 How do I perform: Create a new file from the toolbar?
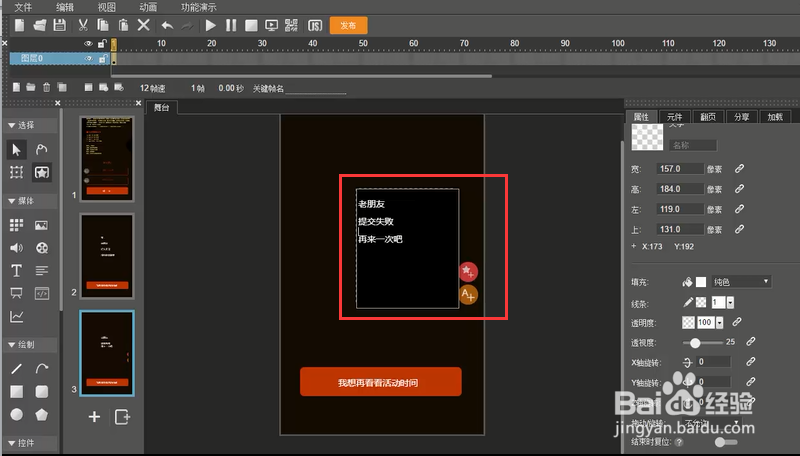click(19, 25)
